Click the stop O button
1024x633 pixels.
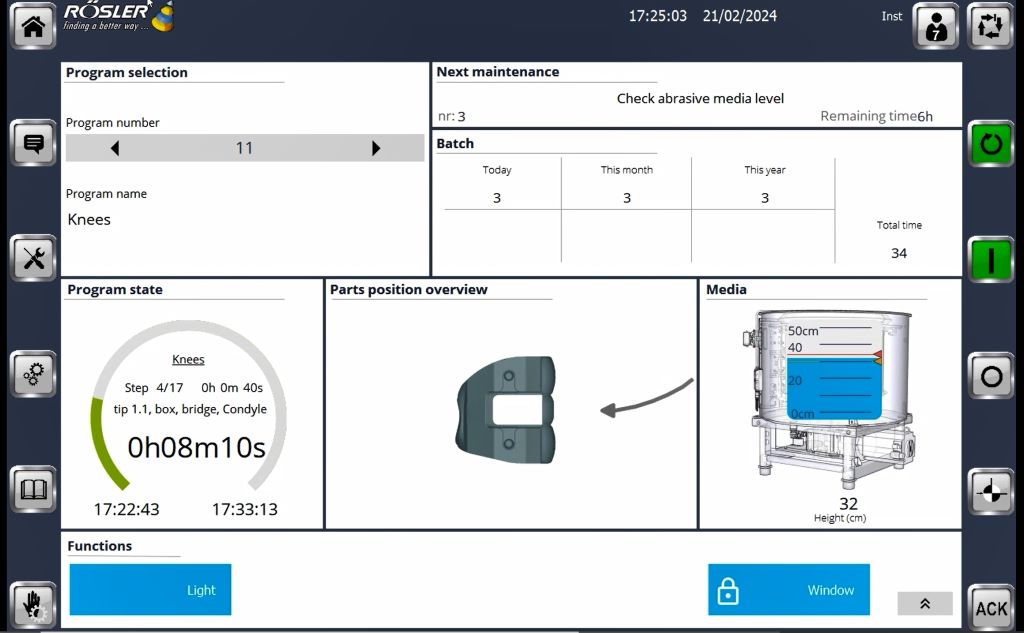coord(991,376)
